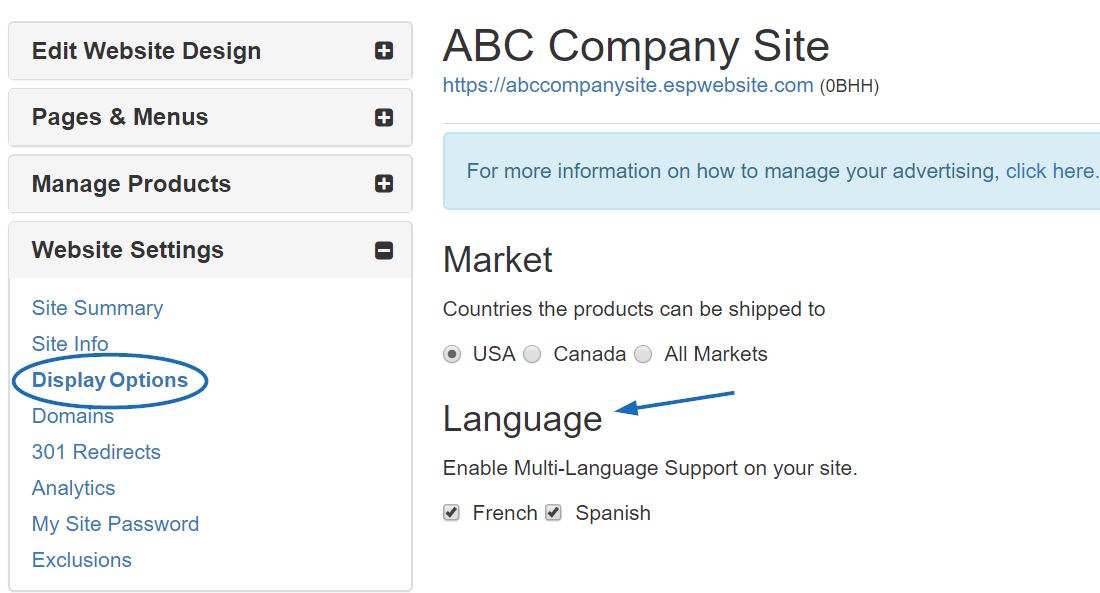Image resolution: width=1100 pixels, height=593 pixels.
Task: Open Display Options in the sidebar
Action: click(x=110, y=380)
